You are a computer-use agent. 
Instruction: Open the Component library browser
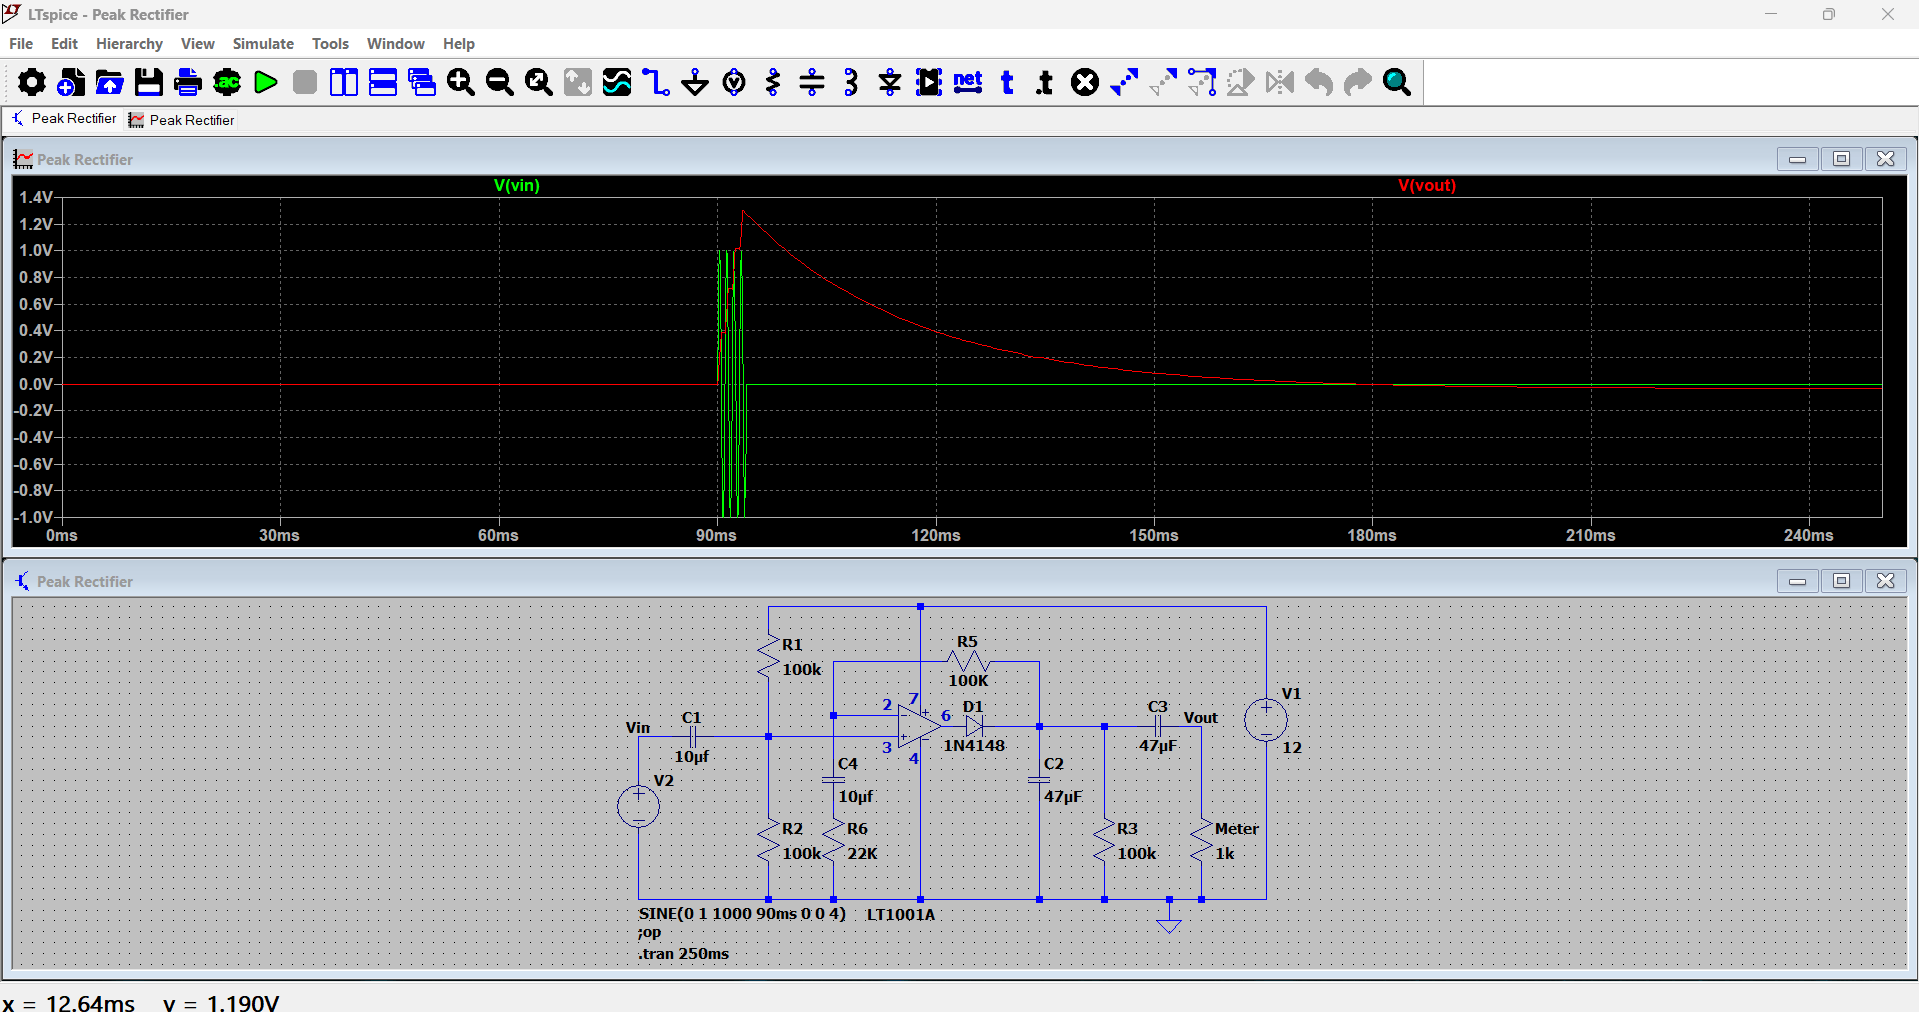pyautogui.click(x=929, y=82)
